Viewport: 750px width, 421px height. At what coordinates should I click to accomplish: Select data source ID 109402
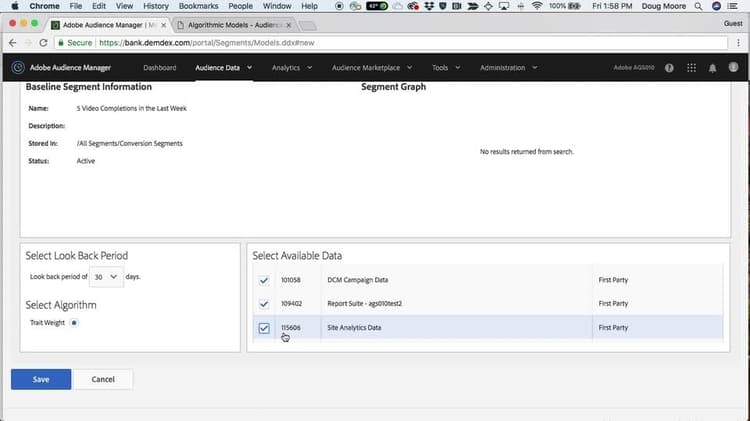coord(291,304)
